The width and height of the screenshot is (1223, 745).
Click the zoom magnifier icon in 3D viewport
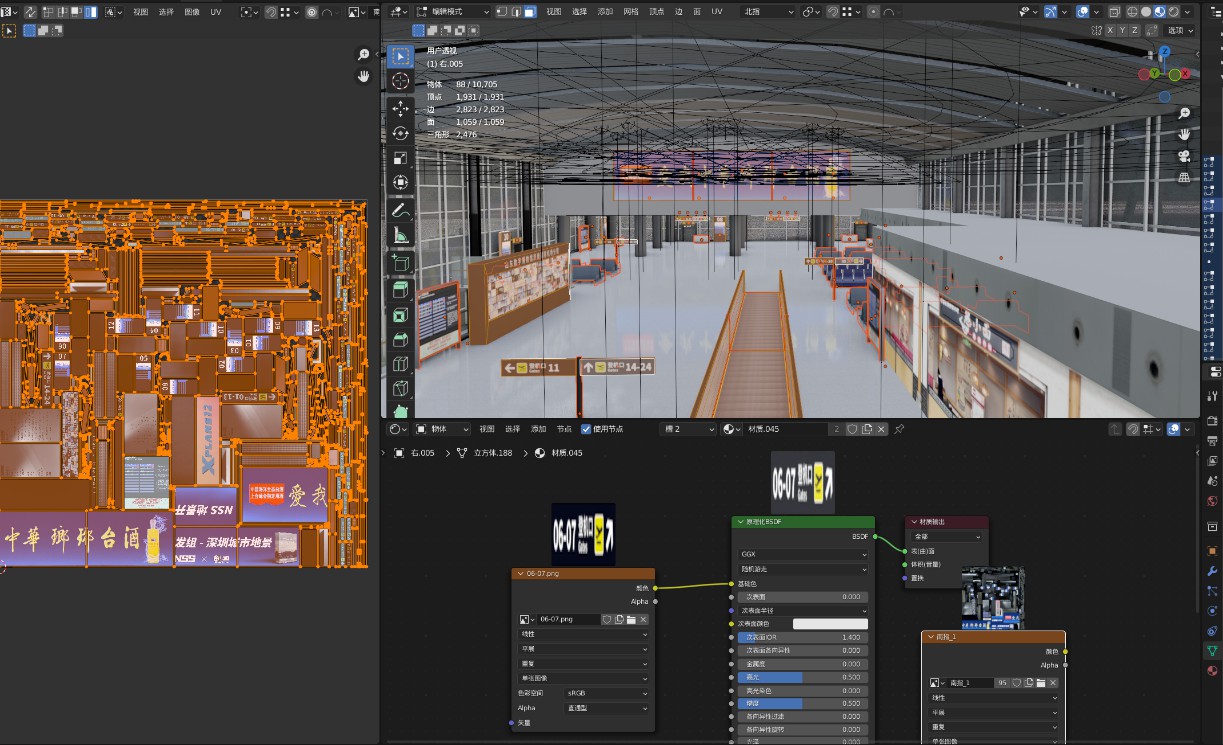pos(1184,113)
